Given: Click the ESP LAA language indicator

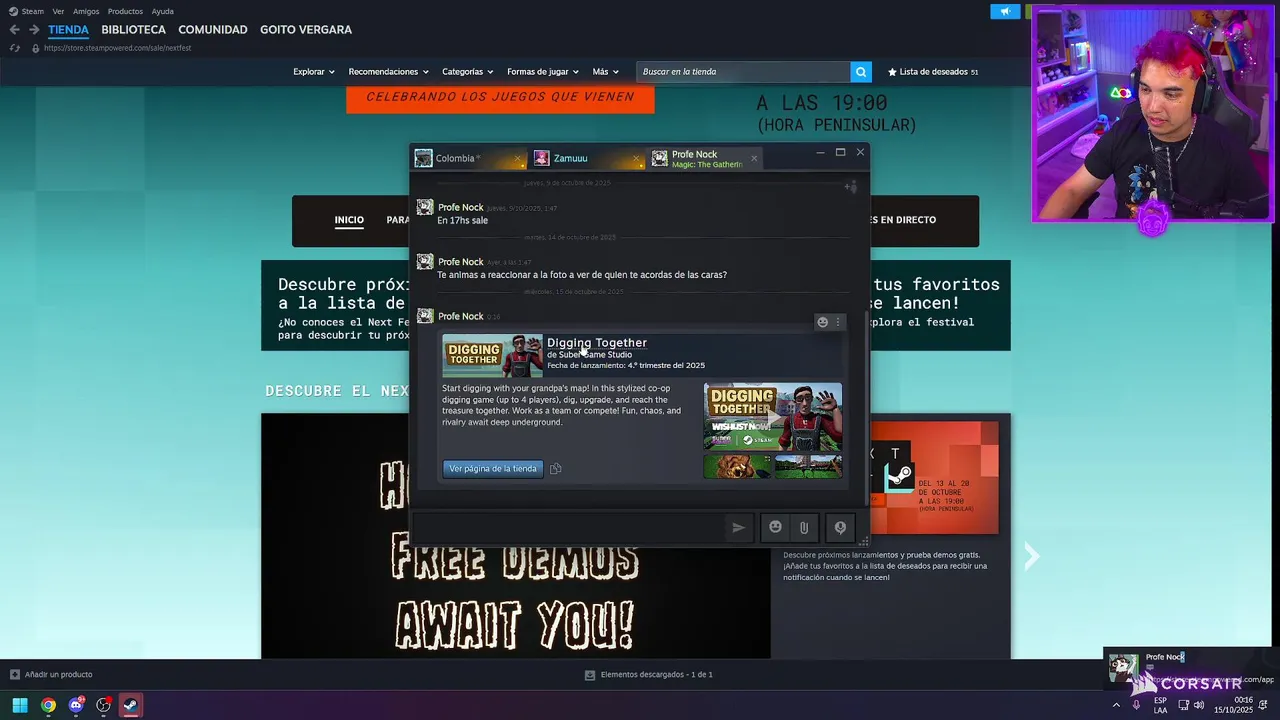Looking at the screenshot, I should (1160, 705).
